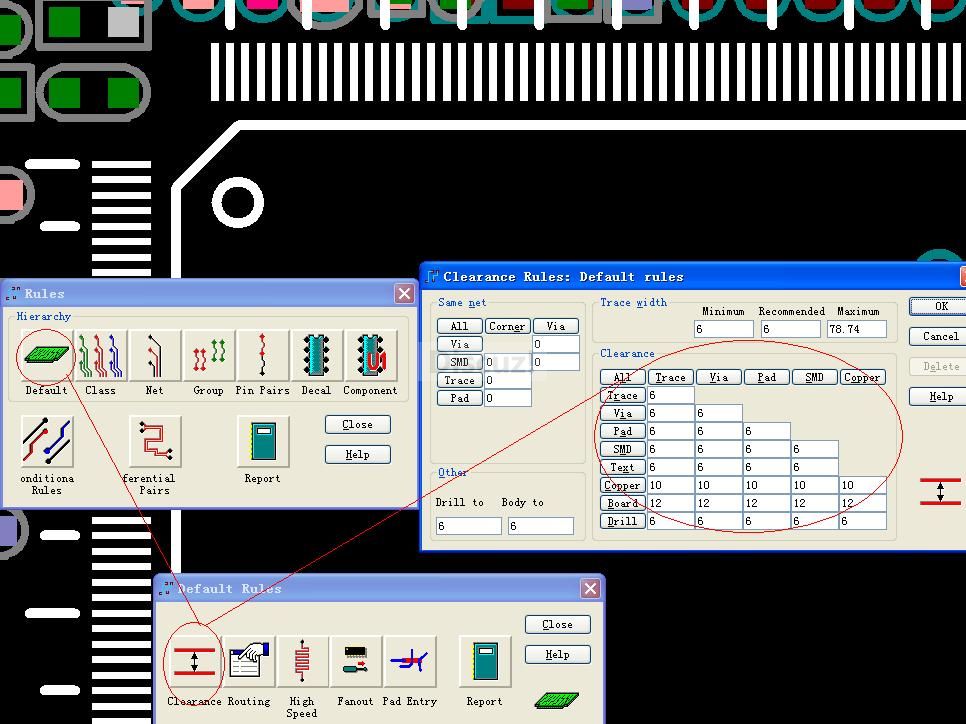Open the Default hierarchy rules icon

pyautogui.click(x=47, y=356)
